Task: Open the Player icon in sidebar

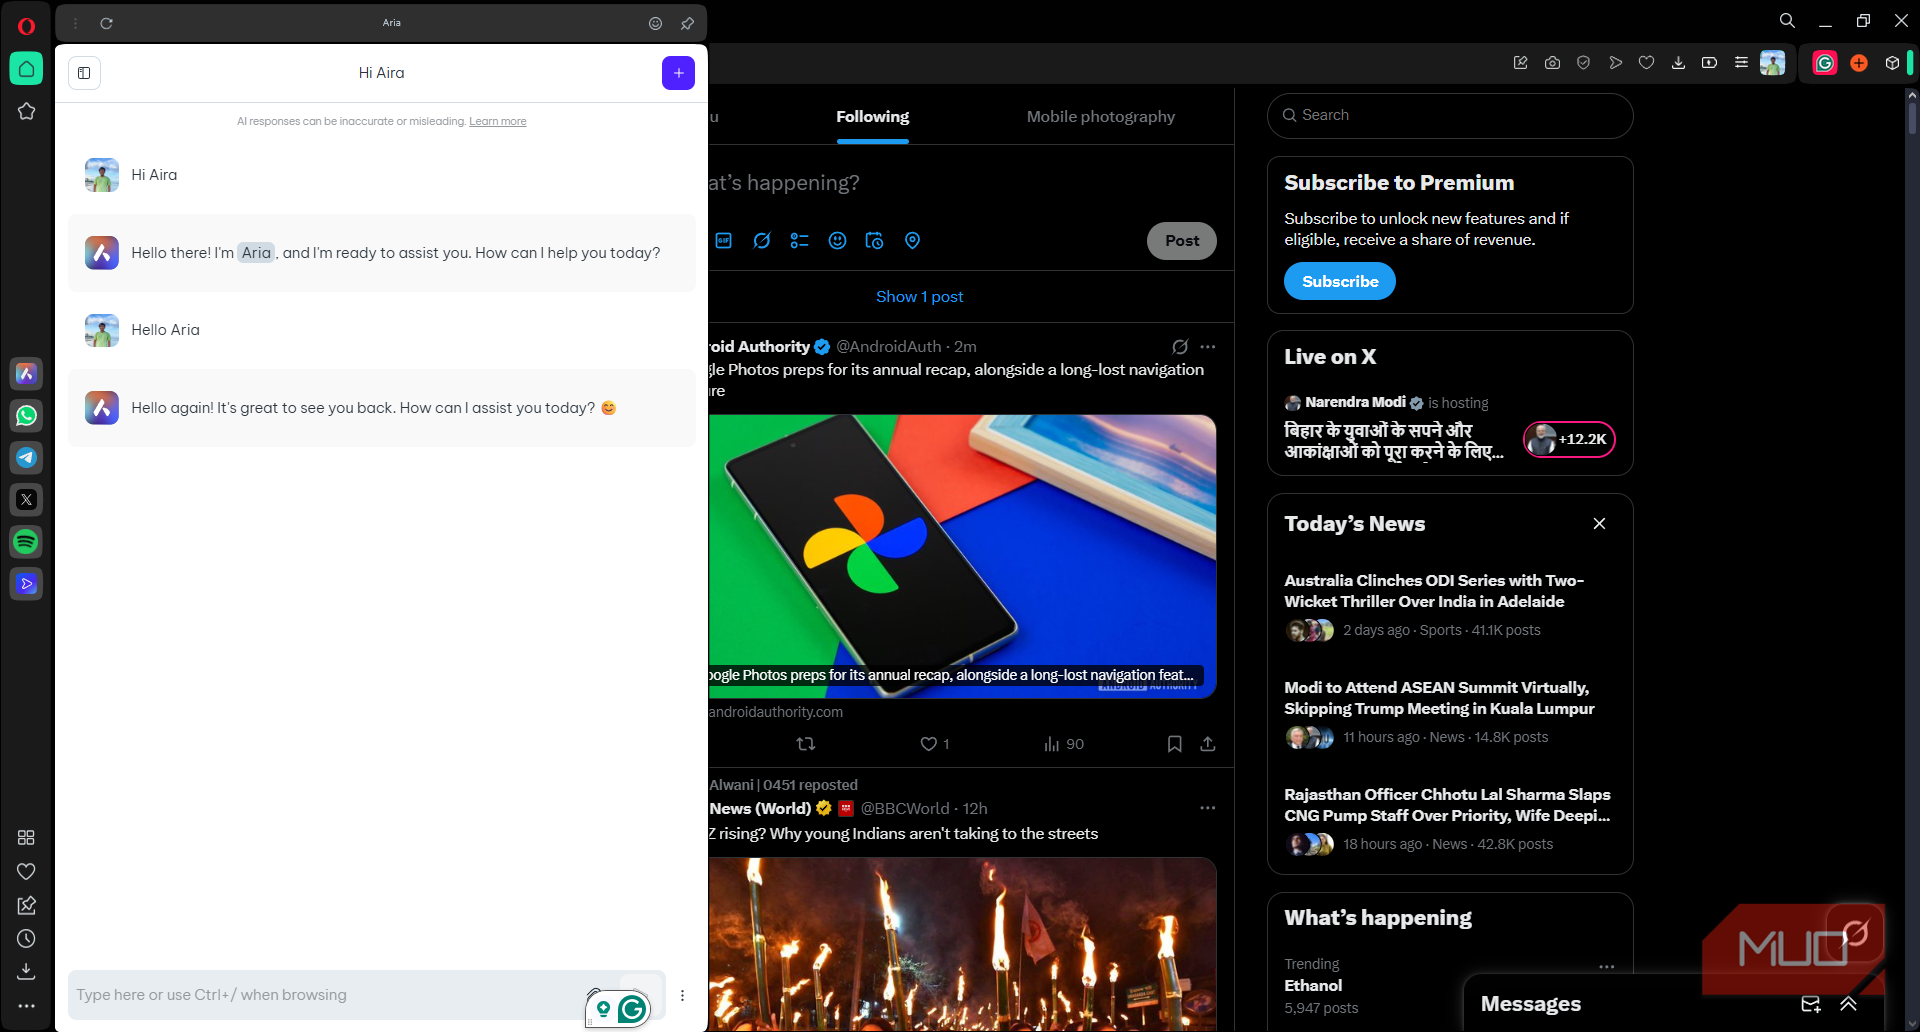Action: [x=26, y=584]
